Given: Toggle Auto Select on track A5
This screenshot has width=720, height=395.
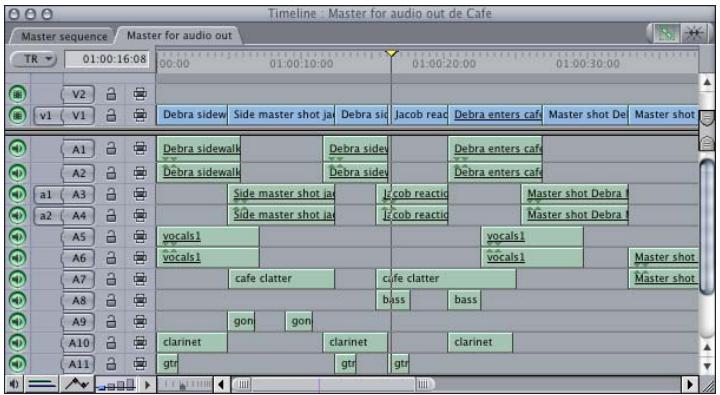Looking at the screenshot, I should [140, 237].
